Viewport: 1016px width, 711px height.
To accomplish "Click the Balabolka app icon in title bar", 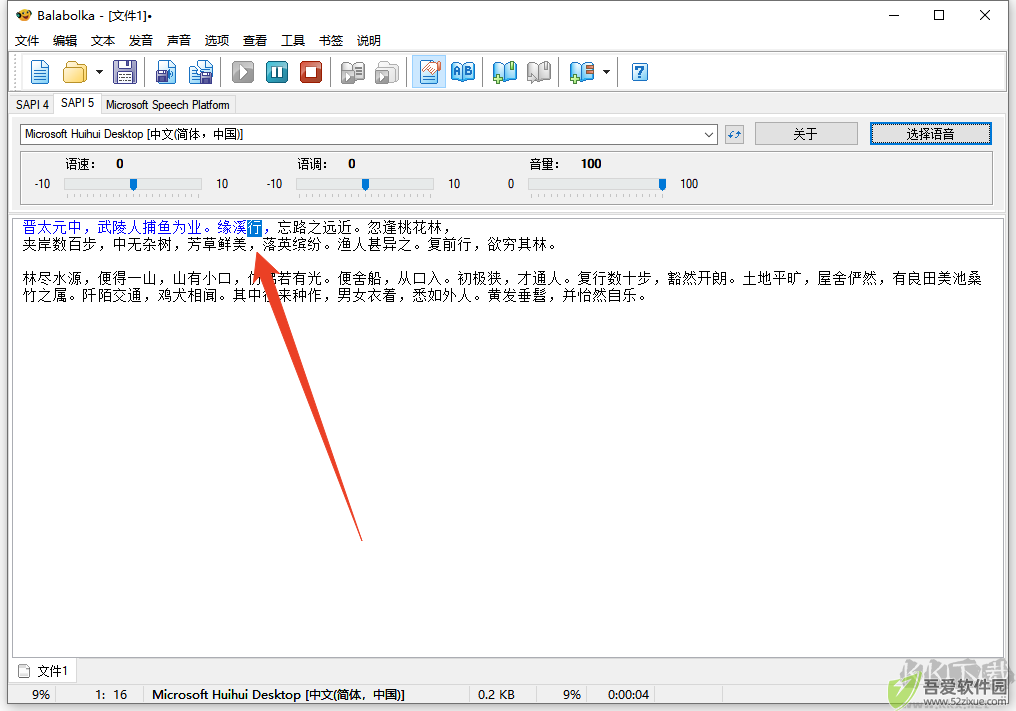I will (23, 15).
